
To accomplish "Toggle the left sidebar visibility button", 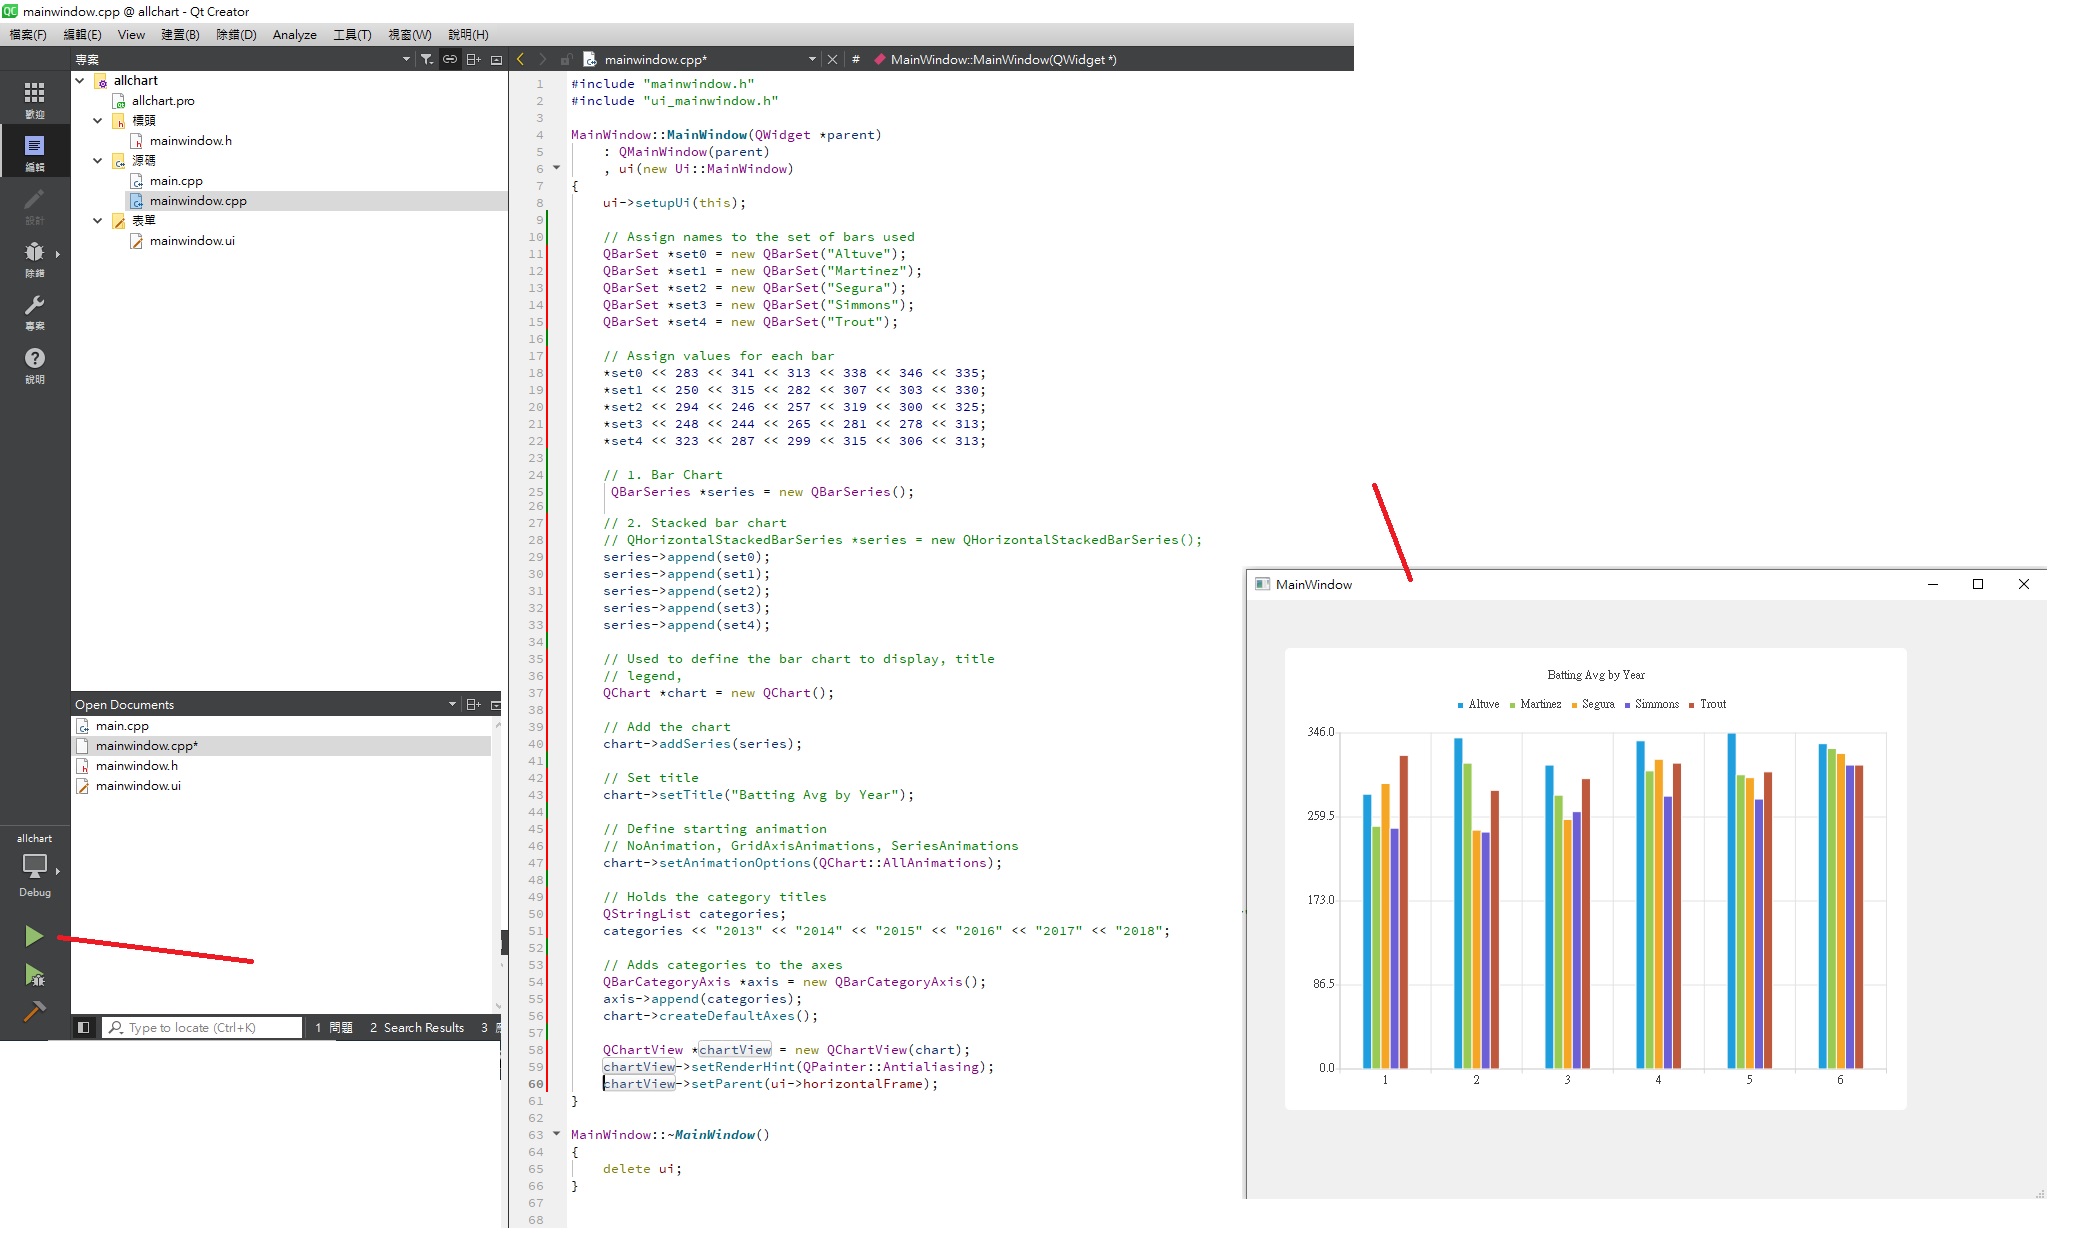I will click(84, 1027).
